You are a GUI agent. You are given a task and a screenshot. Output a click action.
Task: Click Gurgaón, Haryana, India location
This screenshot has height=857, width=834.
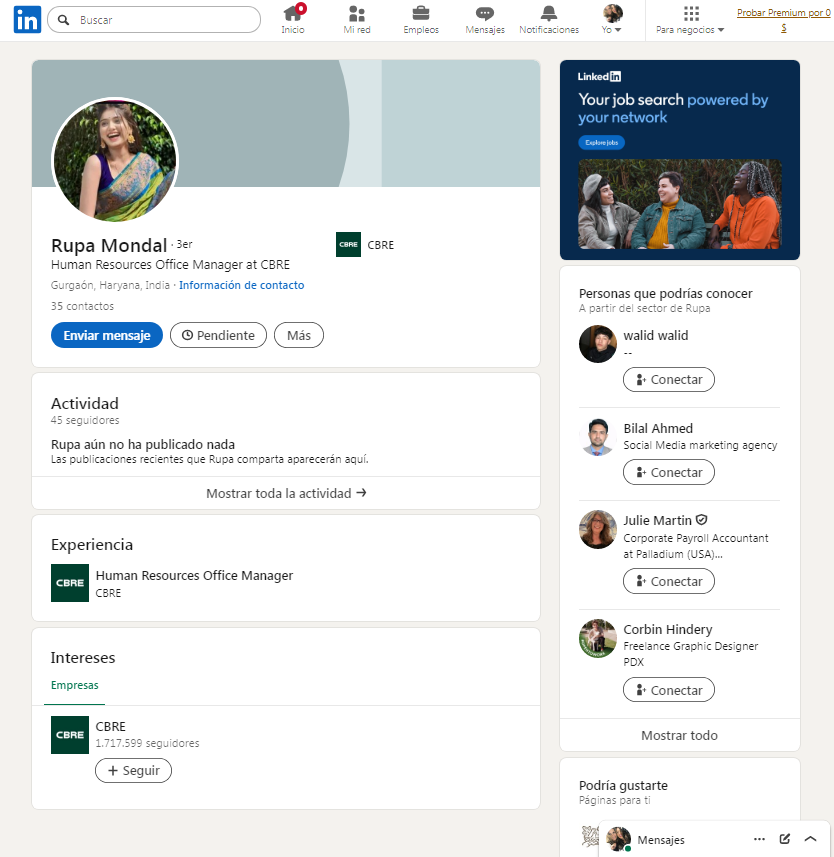(110, 285)
